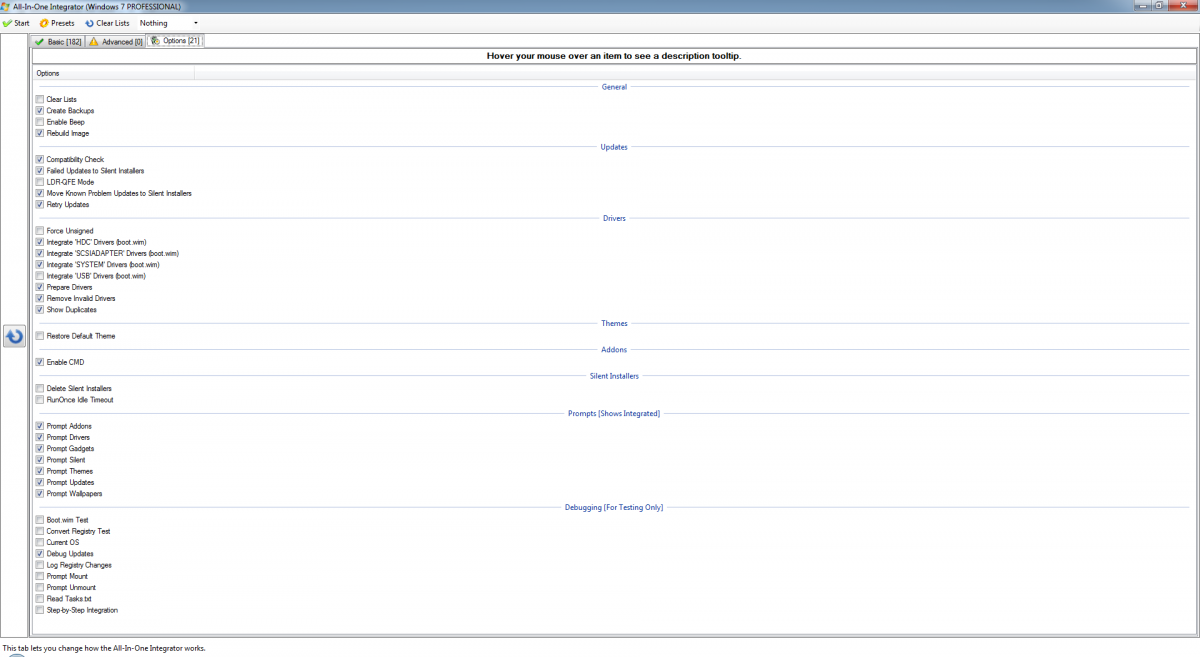Toggle the Retry Updates checkbox

coord(40,205)
